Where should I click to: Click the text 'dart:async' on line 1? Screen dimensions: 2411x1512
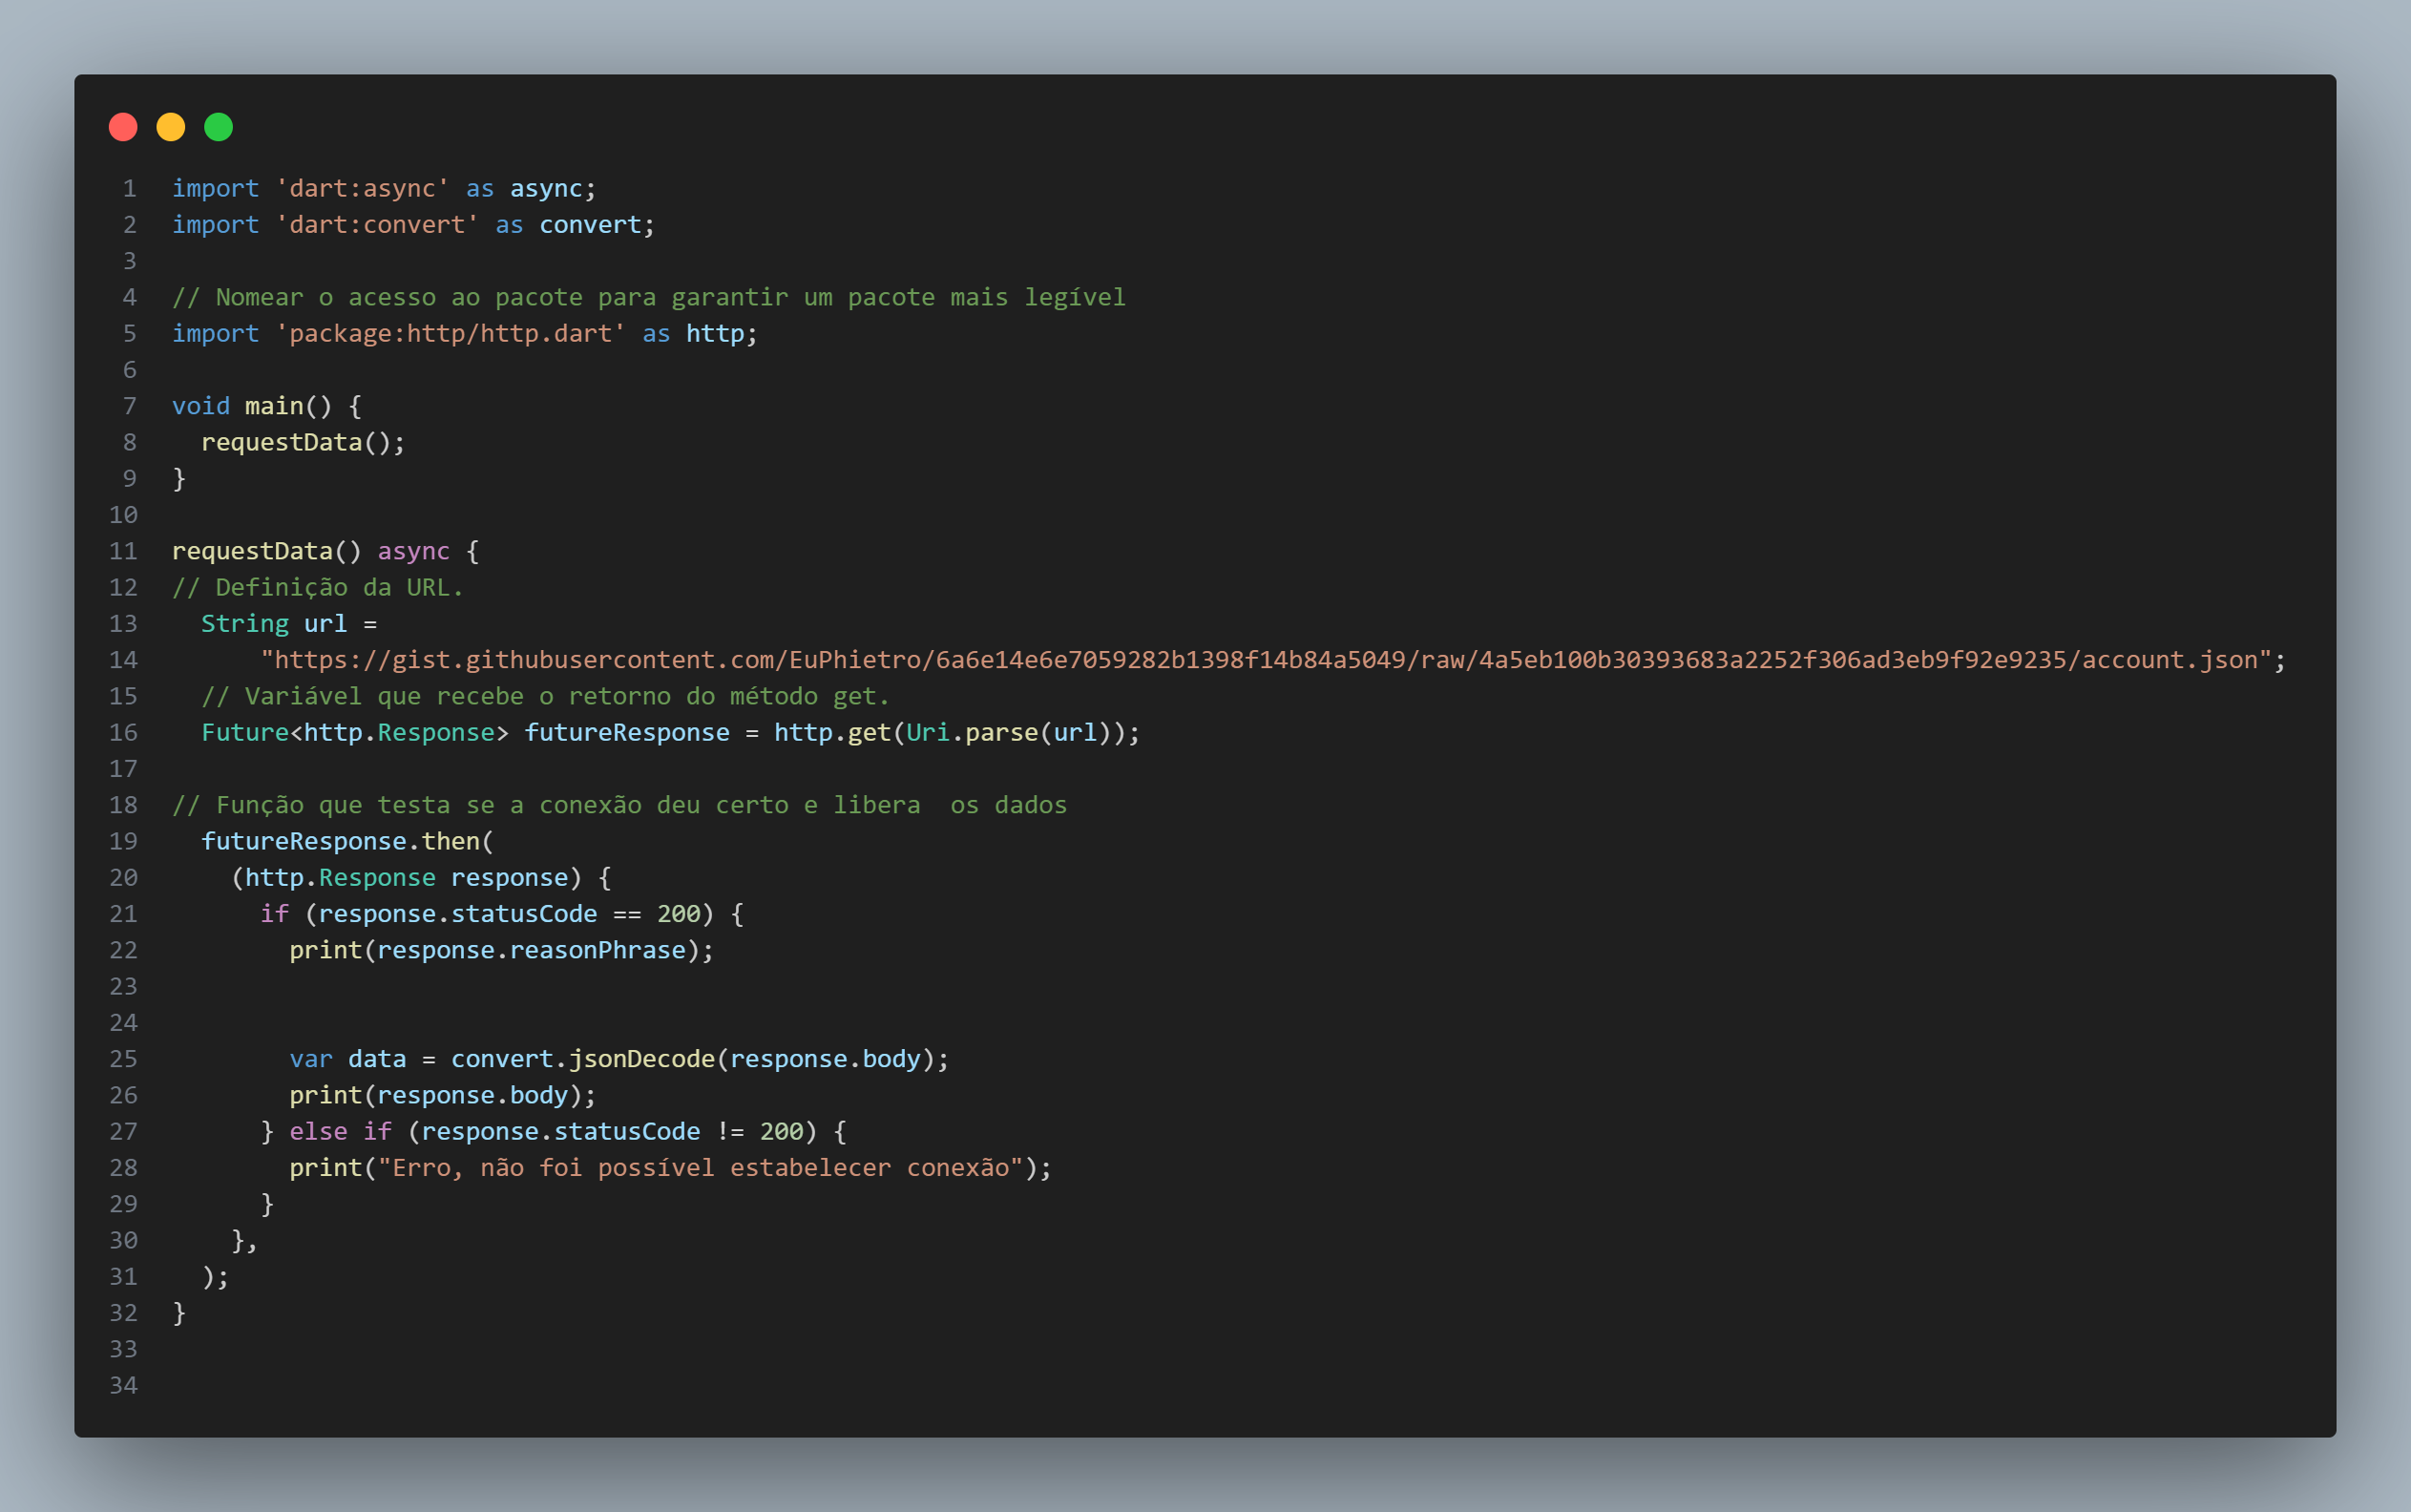(x=362, y=188)
